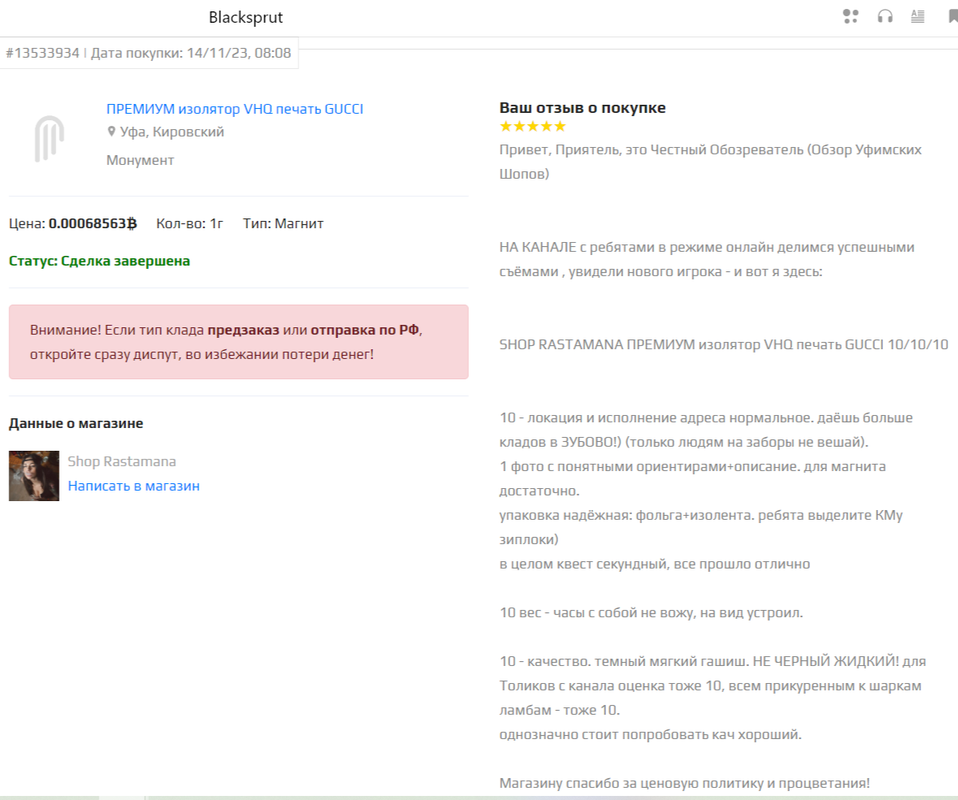Click the Ваш отзыв о покупке heading
Image resolution: width=958 pixels, height=800 pixels.
tap(582, 108)
